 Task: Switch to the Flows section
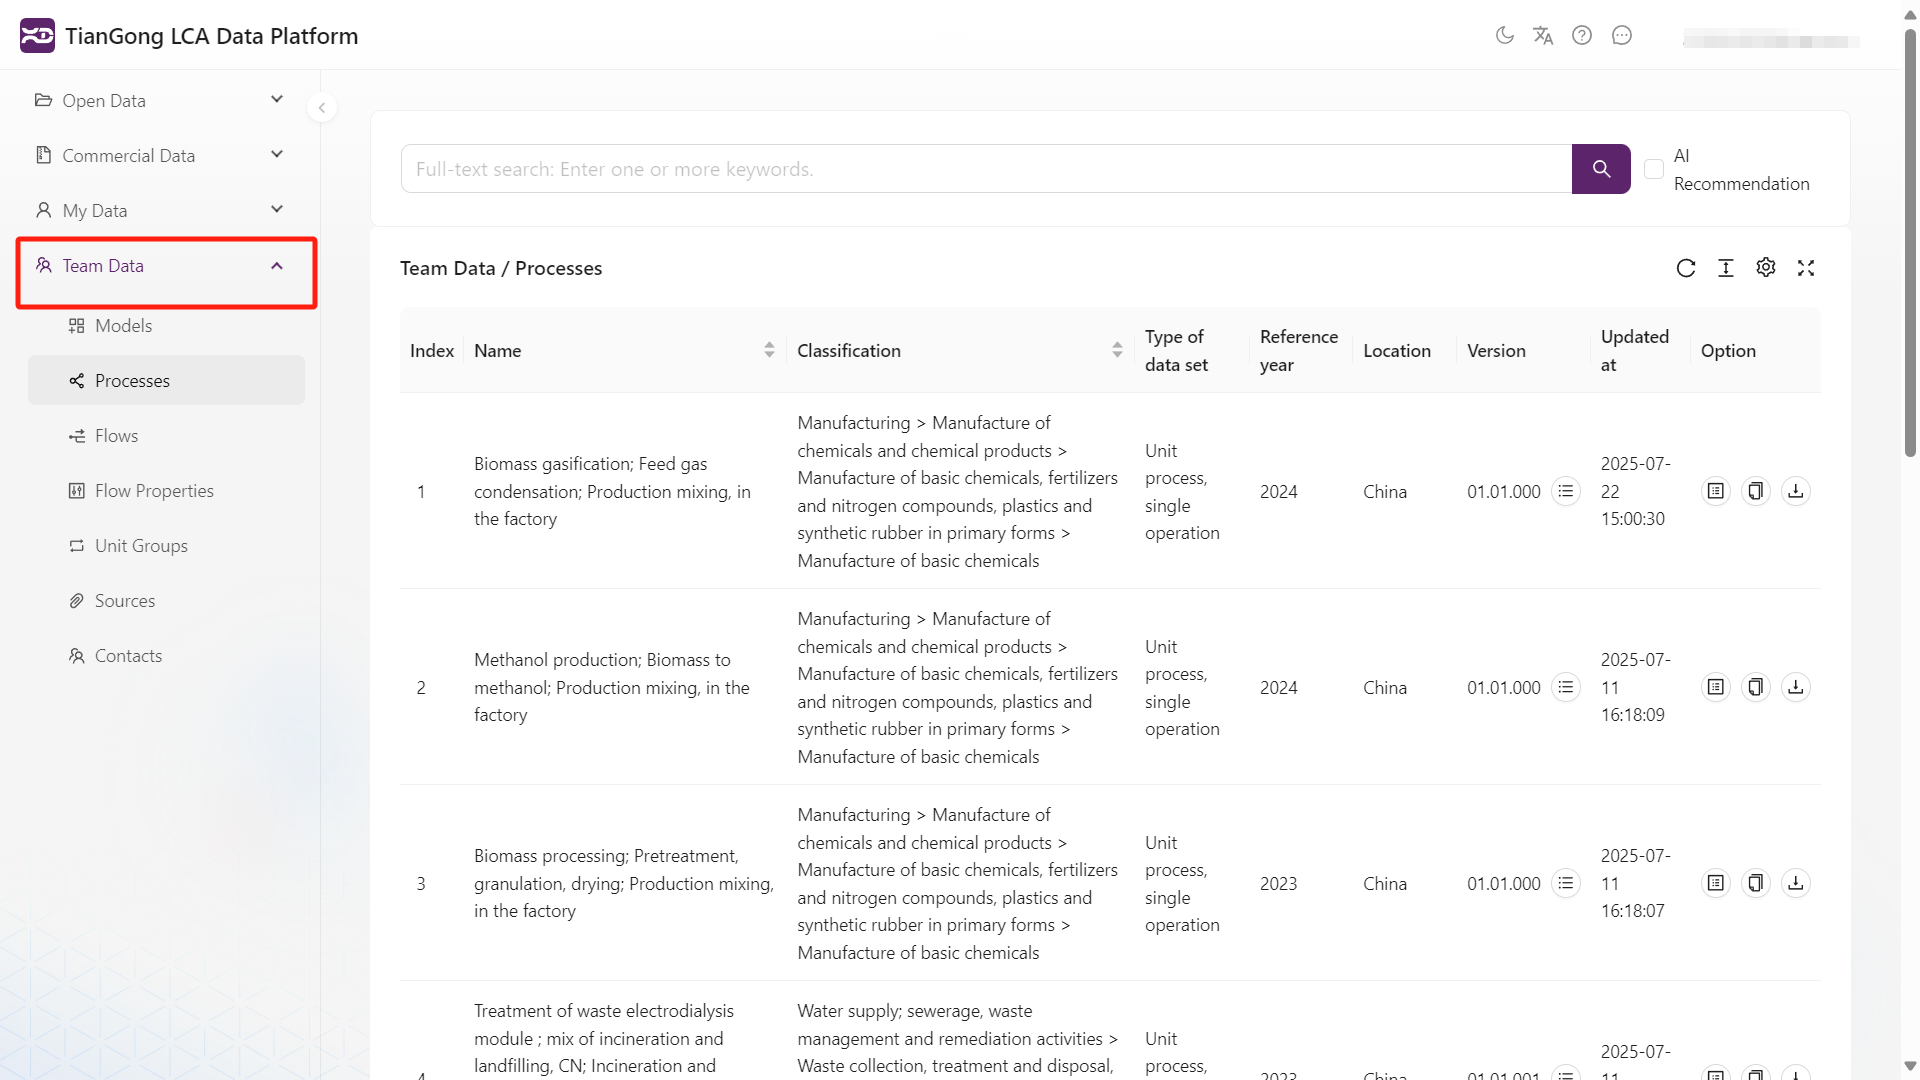click(116, 435)
